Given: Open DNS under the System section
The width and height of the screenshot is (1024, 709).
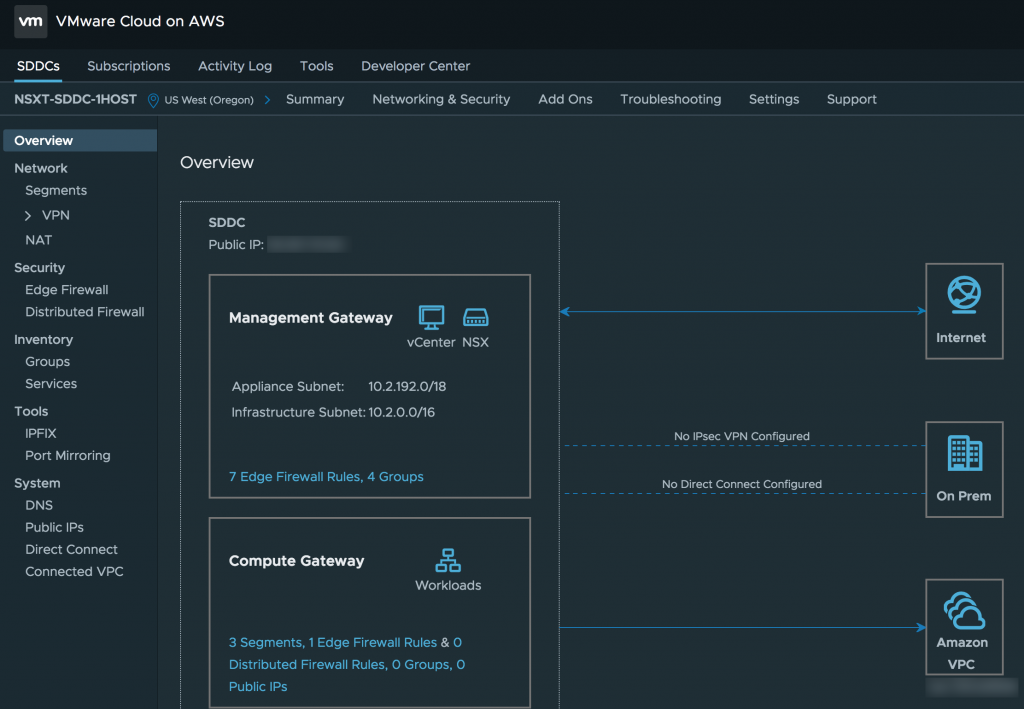Looking at the screenshot, I should click(37, 505).
